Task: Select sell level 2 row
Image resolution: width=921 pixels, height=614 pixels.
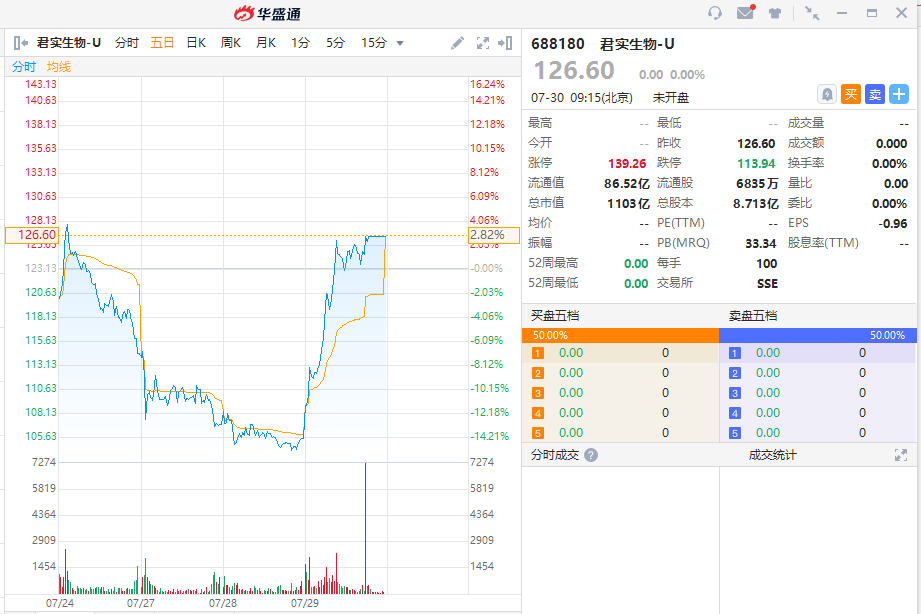Action: [818, 373]
